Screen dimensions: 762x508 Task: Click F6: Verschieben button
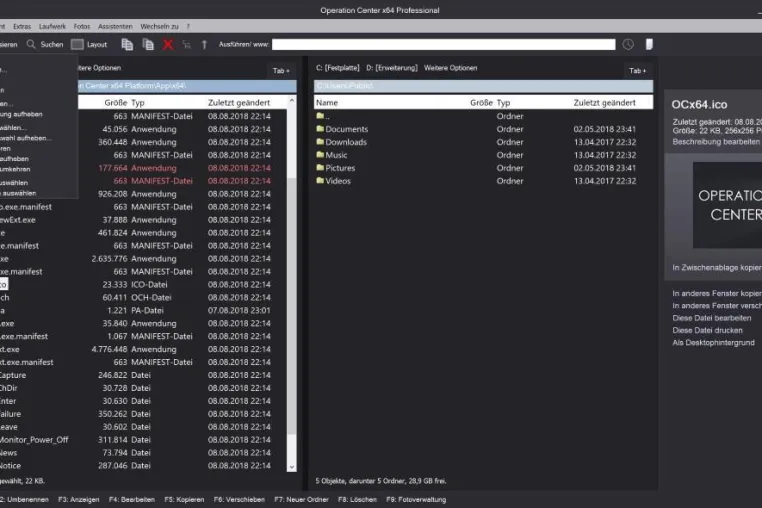coord(239,499)
